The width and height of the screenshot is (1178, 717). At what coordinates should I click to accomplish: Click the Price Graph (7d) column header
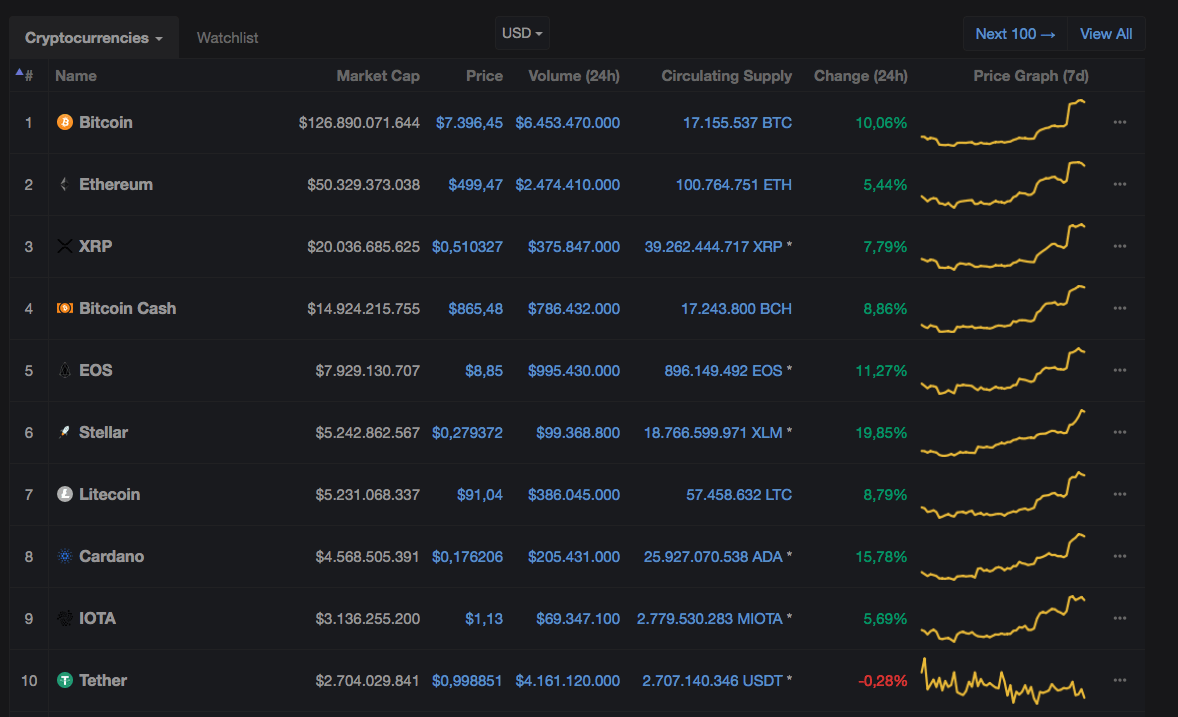(1031, 76)
